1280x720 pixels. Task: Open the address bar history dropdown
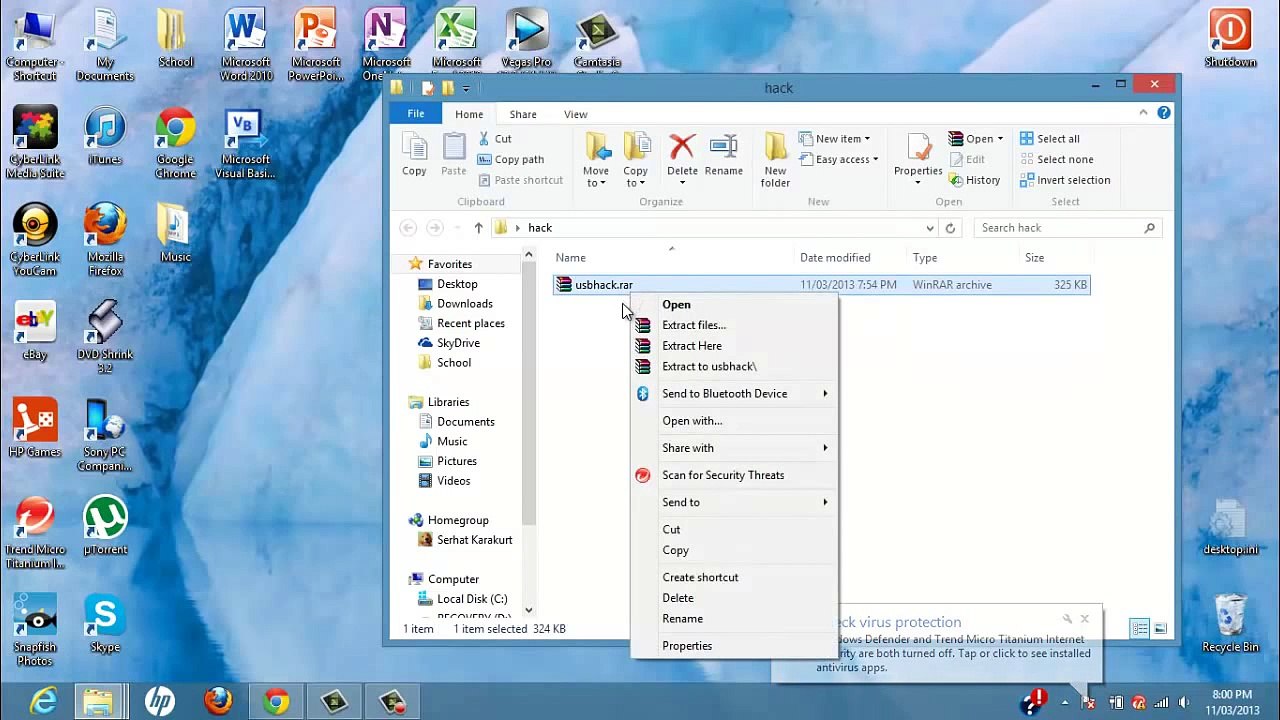(930, 228)
